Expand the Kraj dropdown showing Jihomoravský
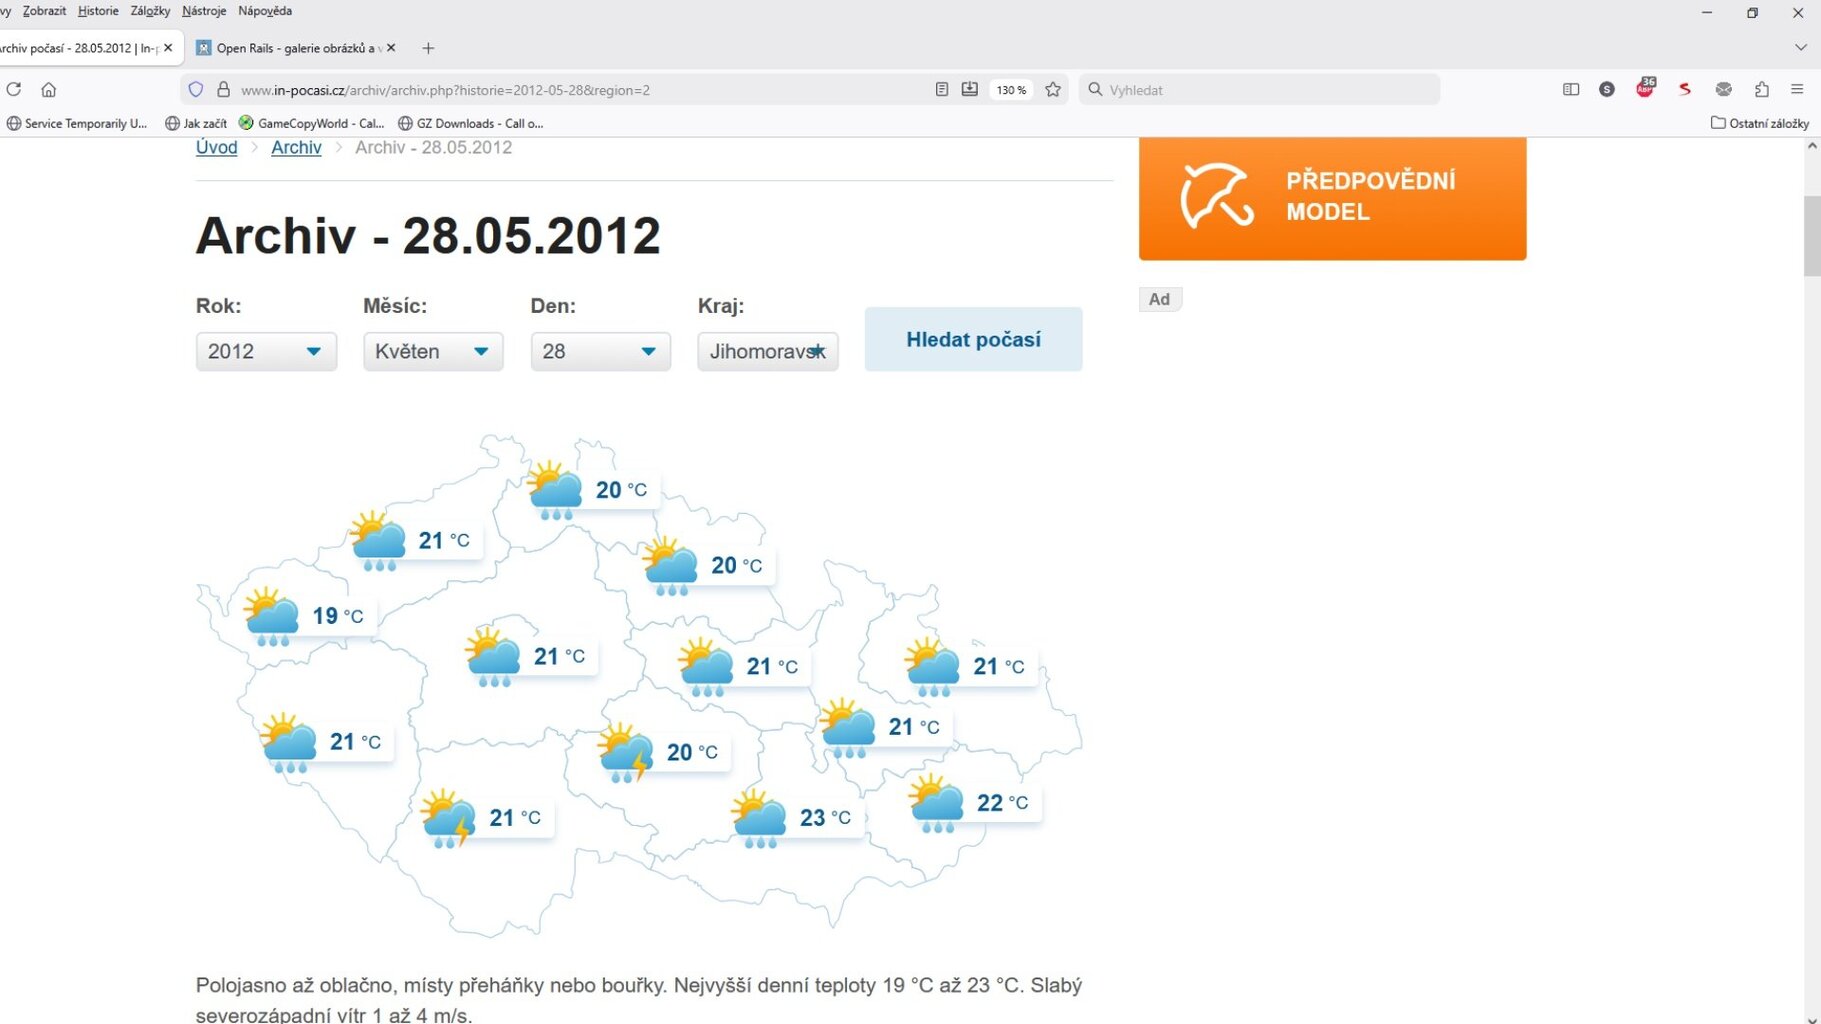The height and width of the screenshot is (1024, 1821). (768, 351)
